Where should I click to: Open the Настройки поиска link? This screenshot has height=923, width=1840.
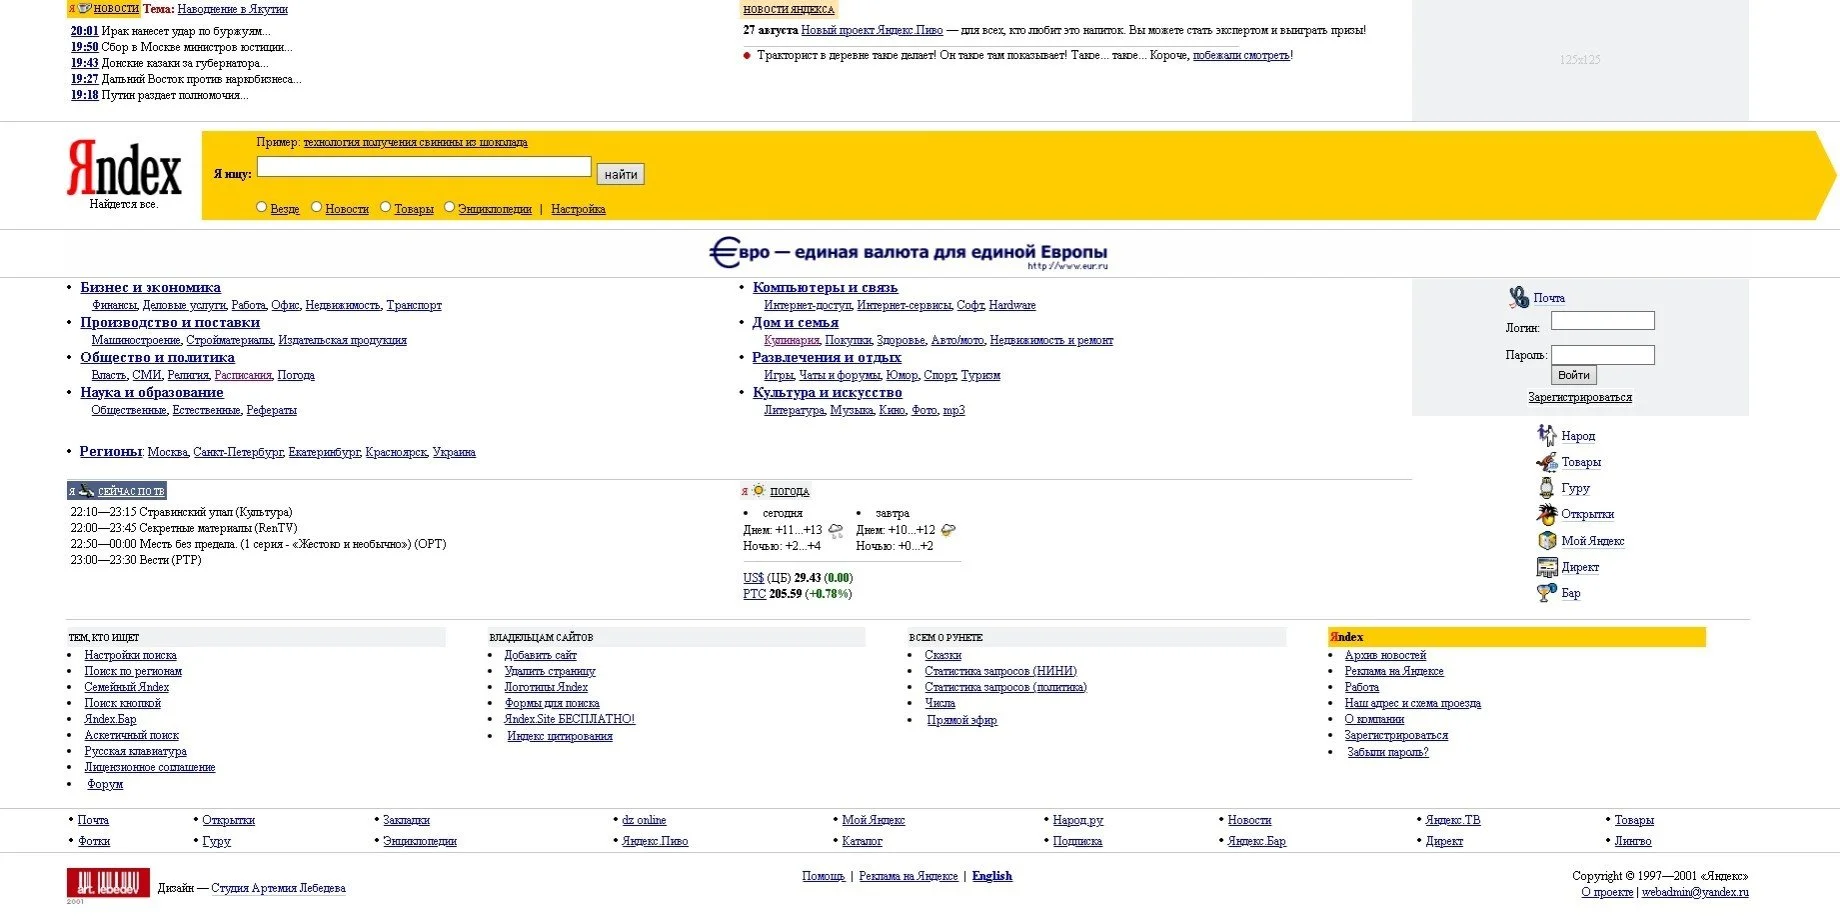[x=130, y=655]
